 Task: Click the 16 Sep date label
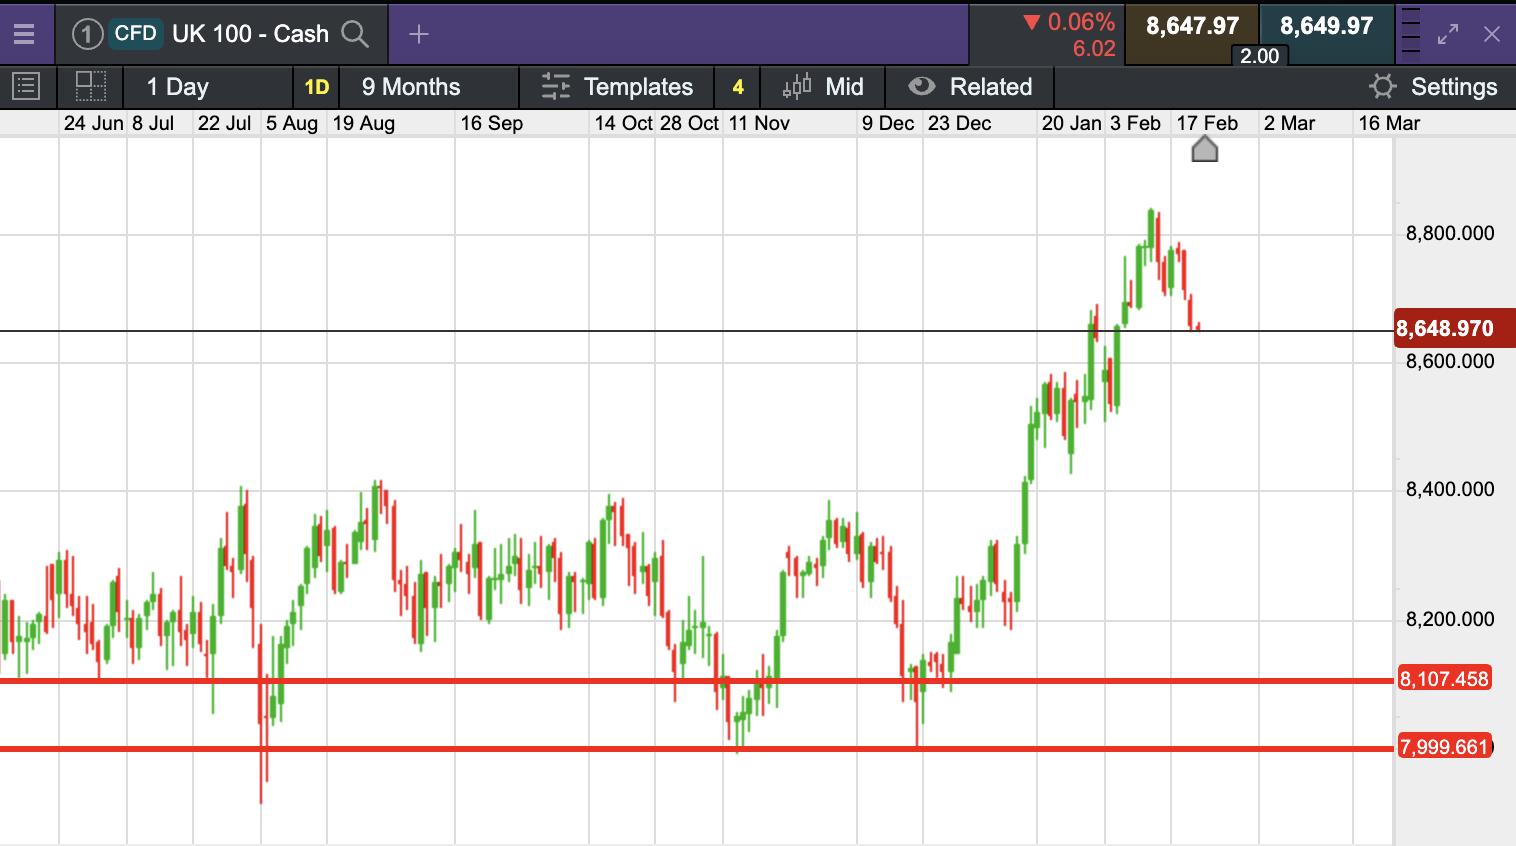point(492,123)
